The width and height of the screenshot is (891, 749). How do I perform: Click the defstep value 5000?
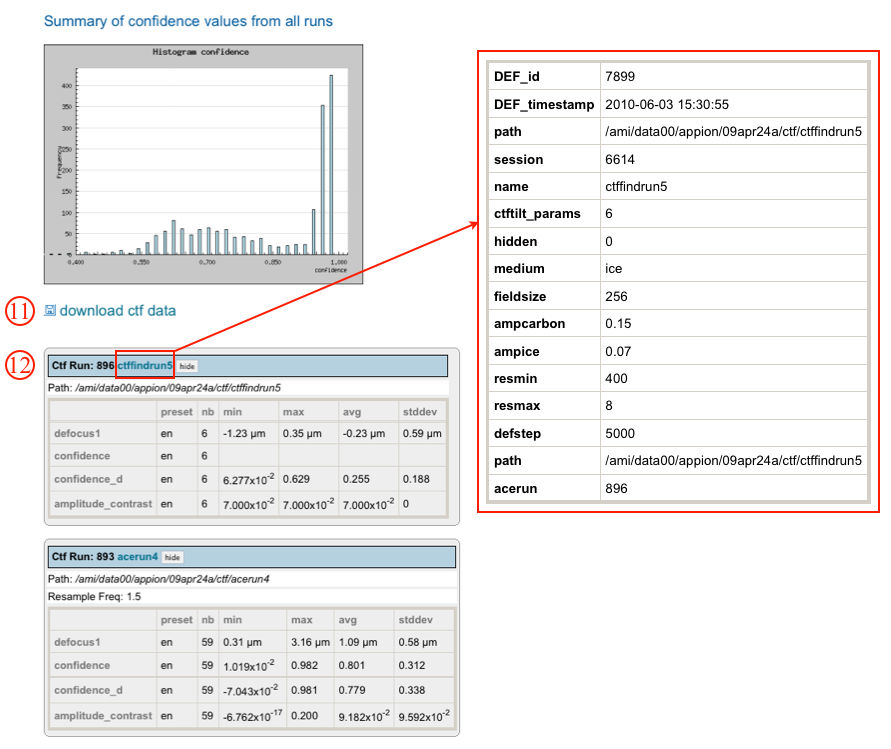(x=620, y=434)
